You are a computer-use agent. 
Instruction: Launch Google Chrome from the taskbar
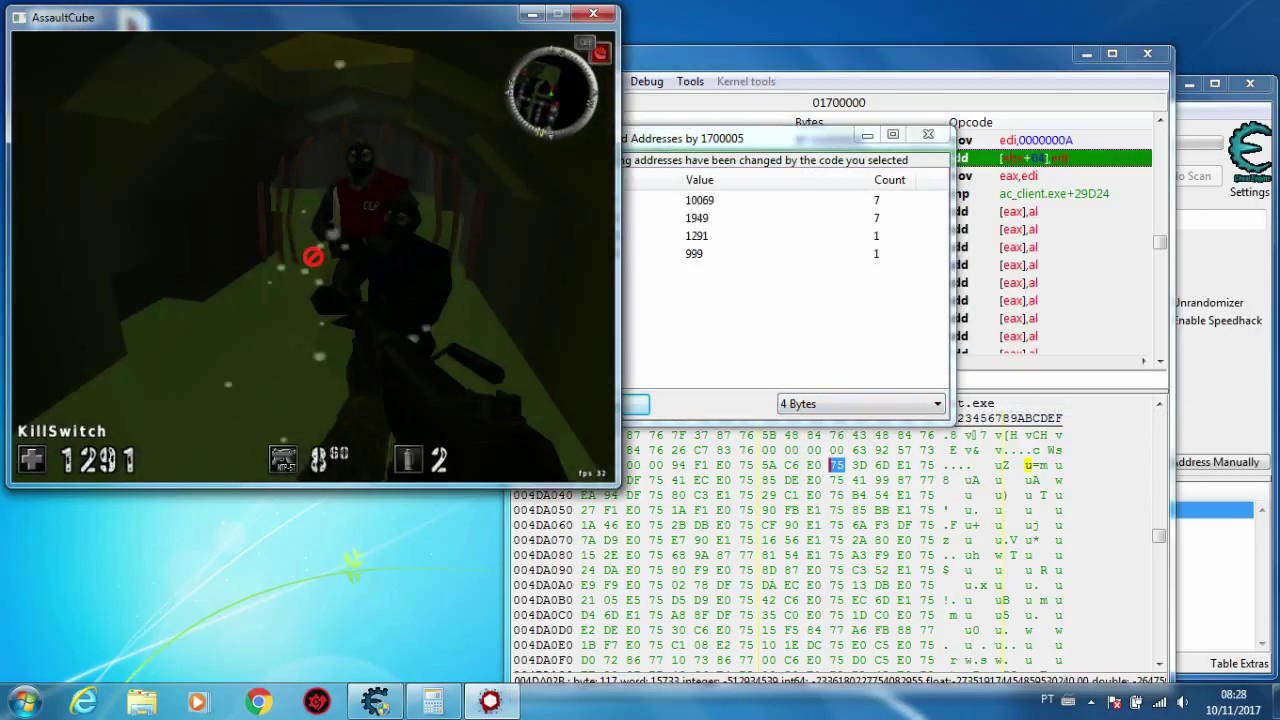point(258,702)
